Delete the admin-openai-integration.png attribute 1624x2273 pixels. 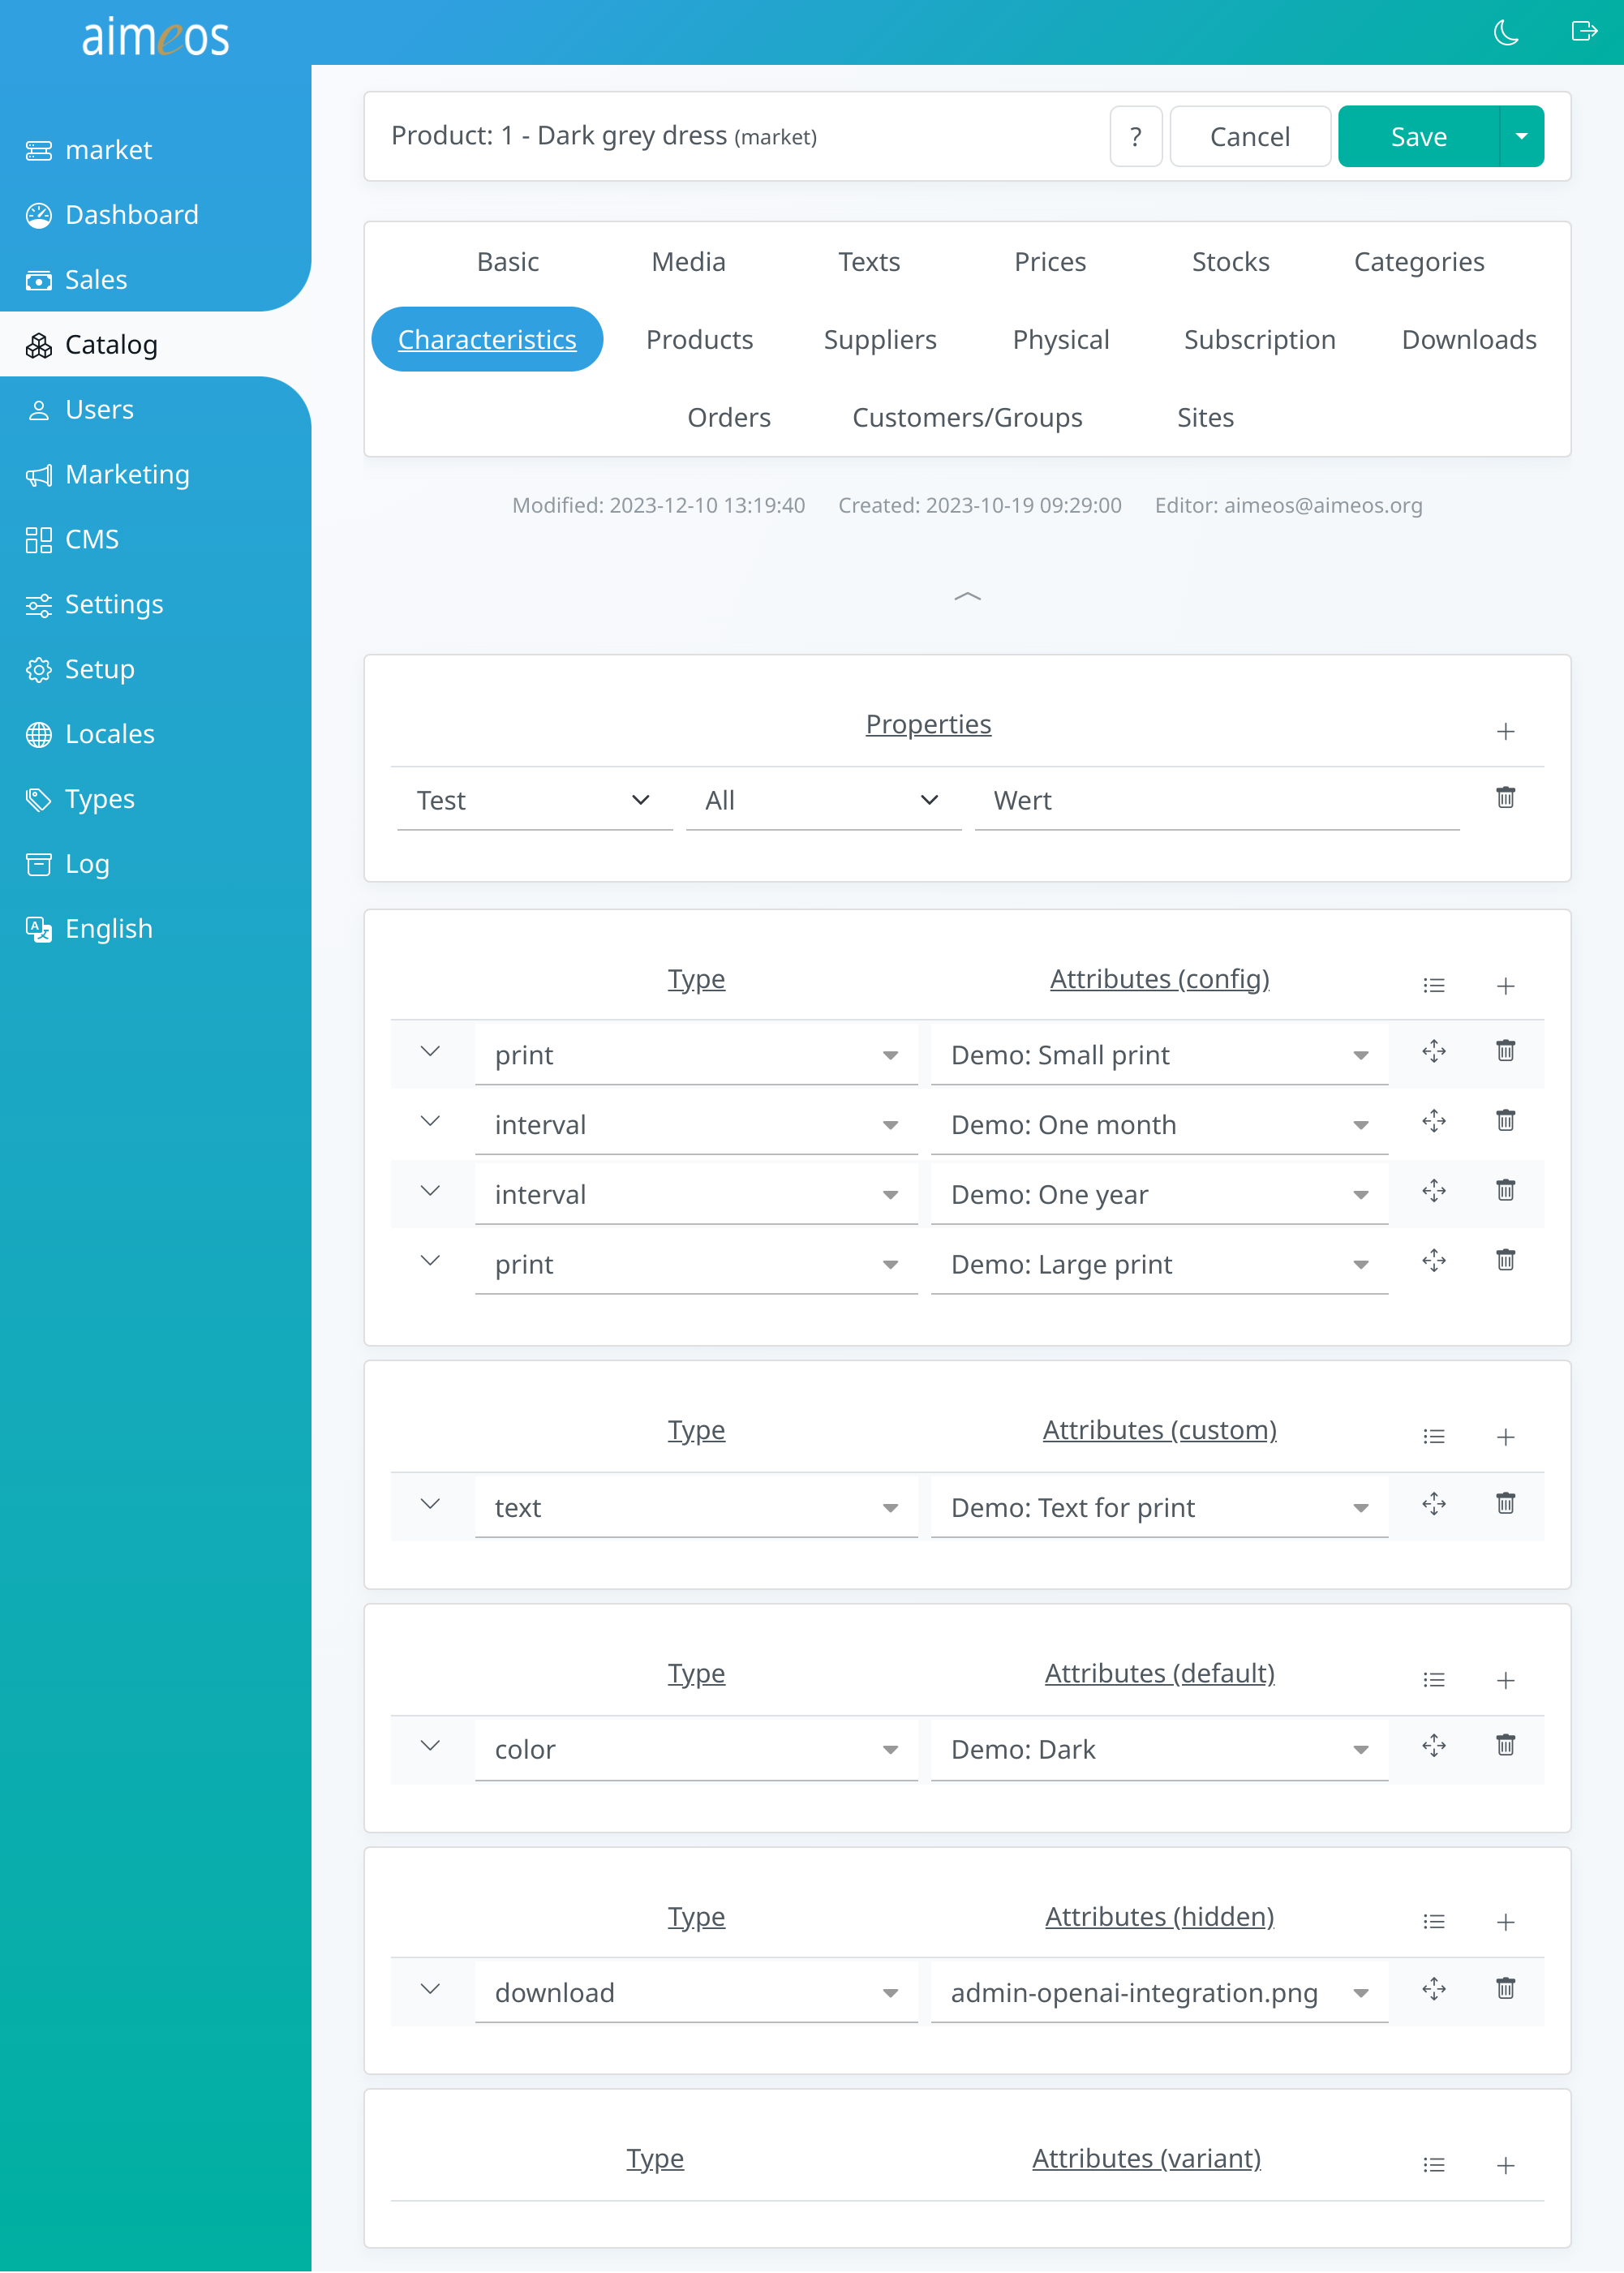[1505, 1988]
